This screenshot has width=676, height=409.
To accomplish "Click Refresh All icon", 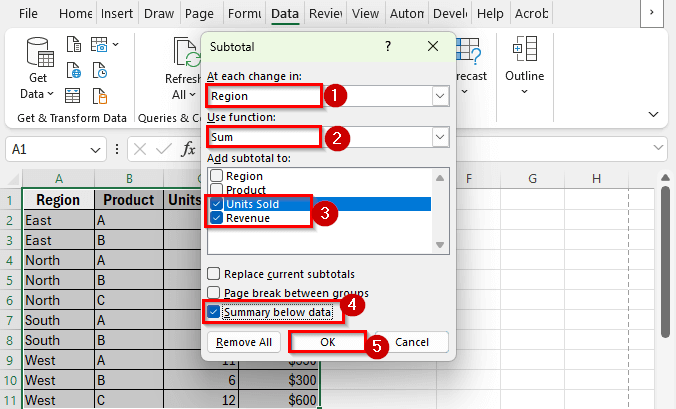I will tap(187, 52).
